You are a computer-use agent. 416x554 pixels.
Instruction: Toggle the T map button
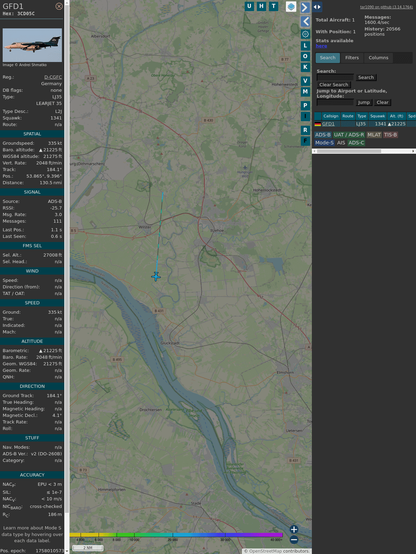coord(274,6)
